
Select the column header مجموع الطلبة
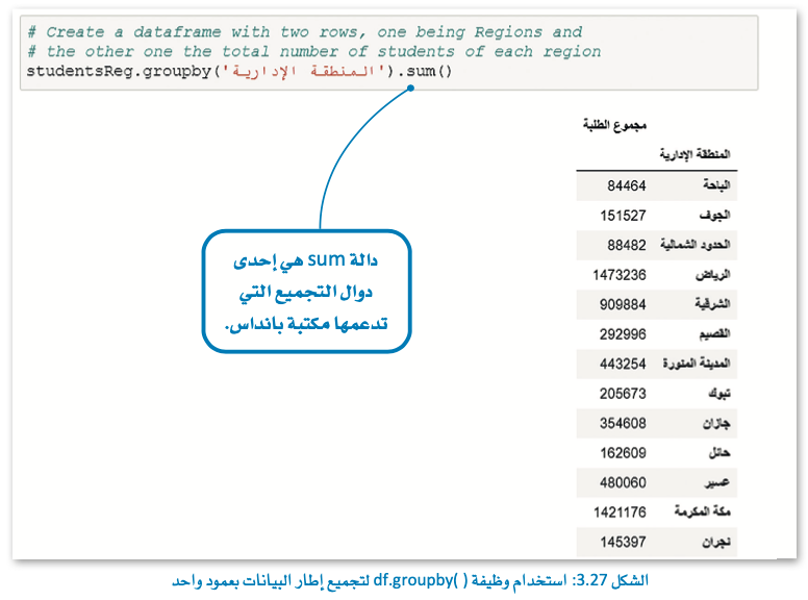point(615,125)
